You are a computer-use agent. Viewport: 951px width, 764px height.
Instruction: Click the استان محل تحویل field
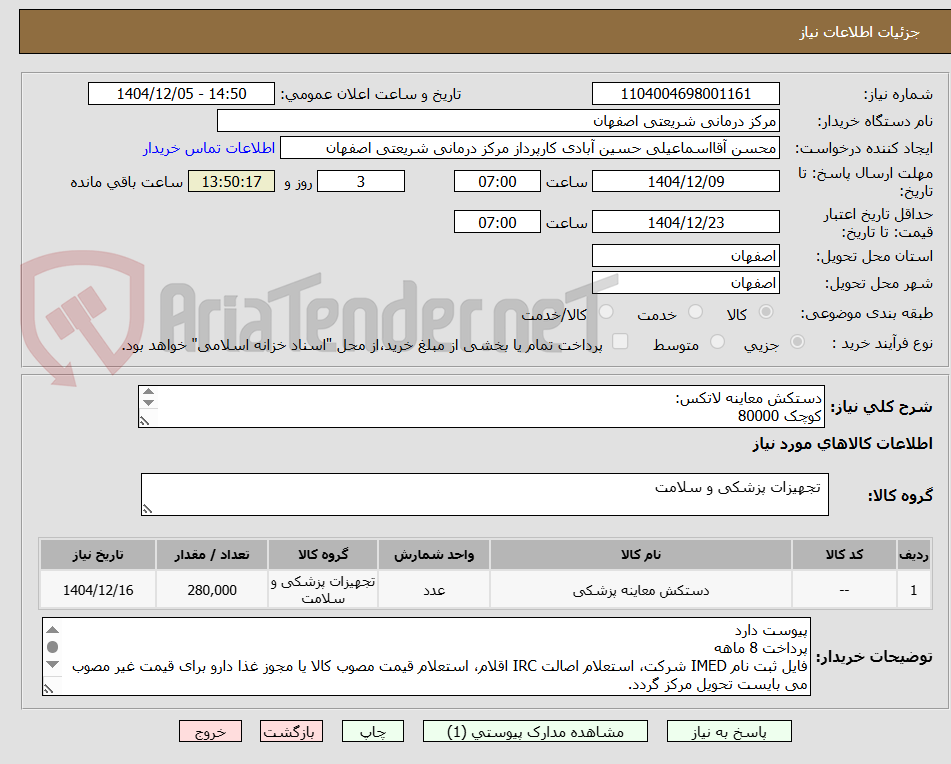(x=685, y=256)
